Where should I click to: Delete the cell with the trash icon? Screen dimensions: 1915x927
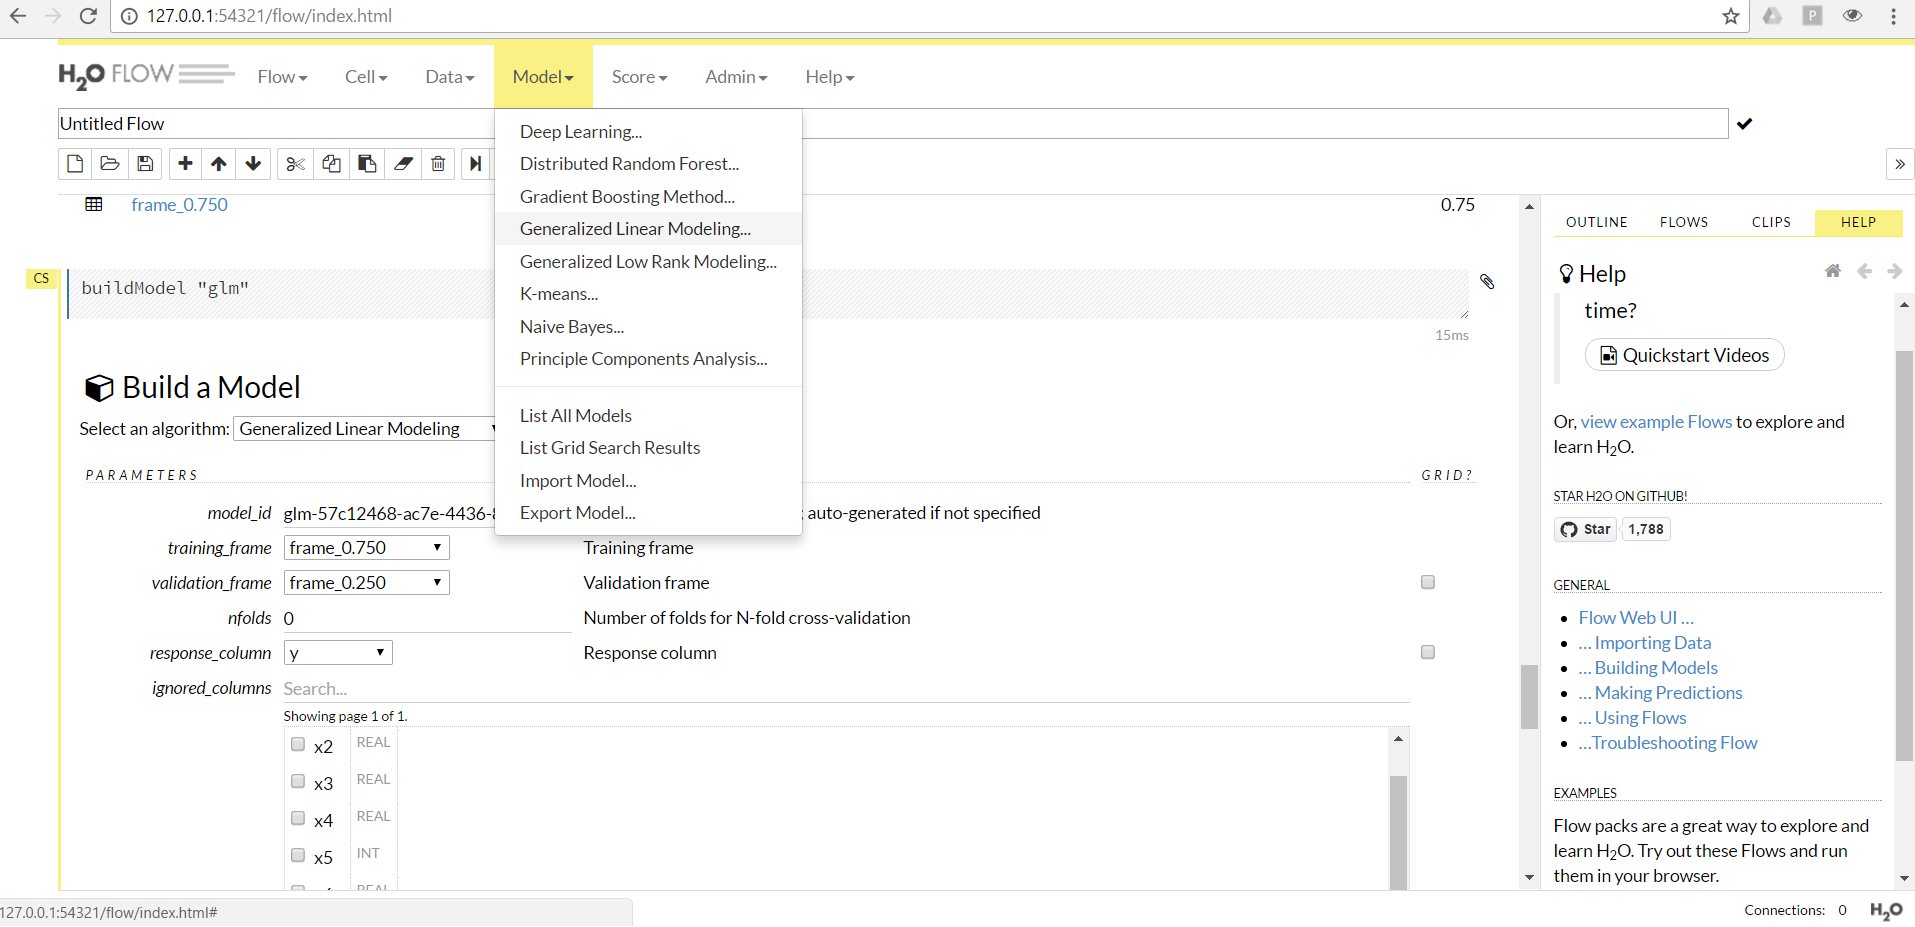(x=438, y=164)
